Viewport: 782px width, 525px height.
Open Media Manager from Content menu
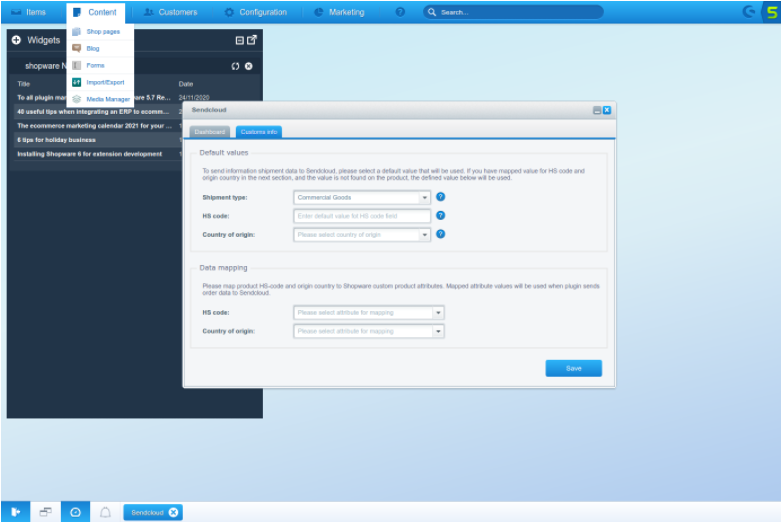click(100, 99)
